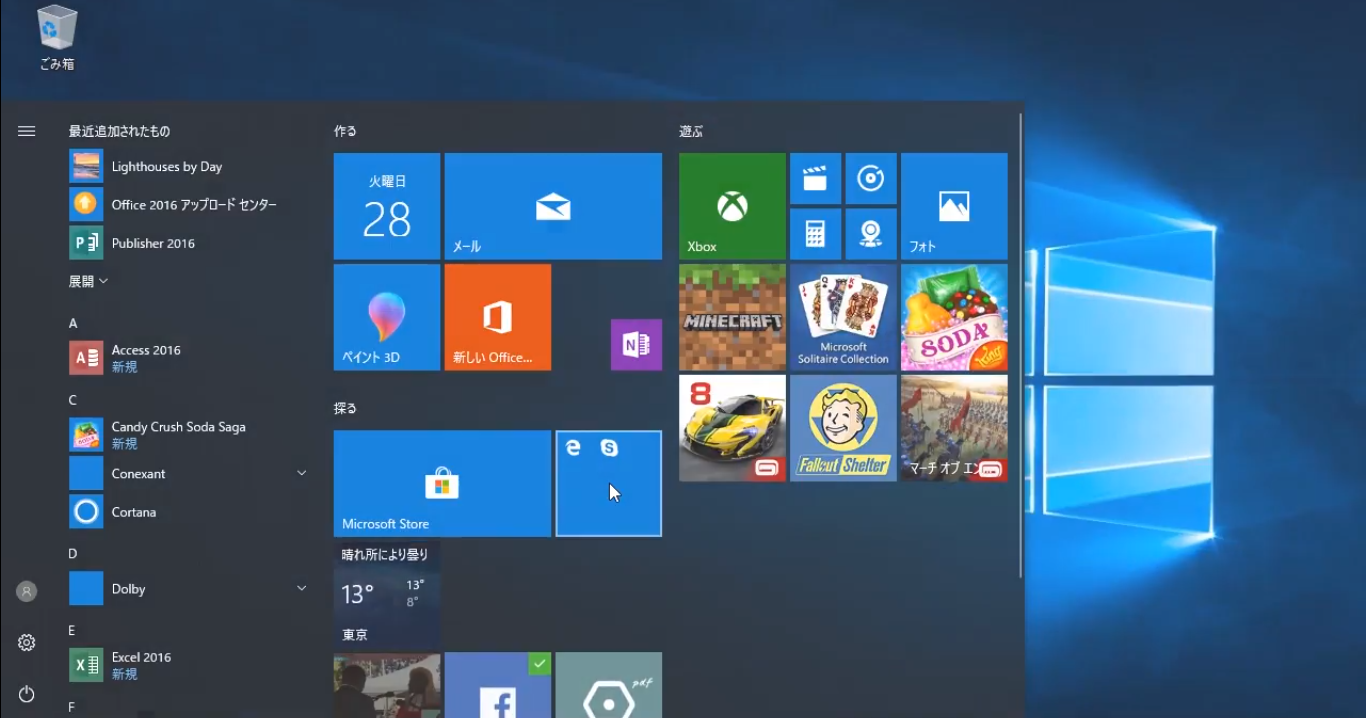Launch Lighthouses by Day from the app list

coord(188,166)
